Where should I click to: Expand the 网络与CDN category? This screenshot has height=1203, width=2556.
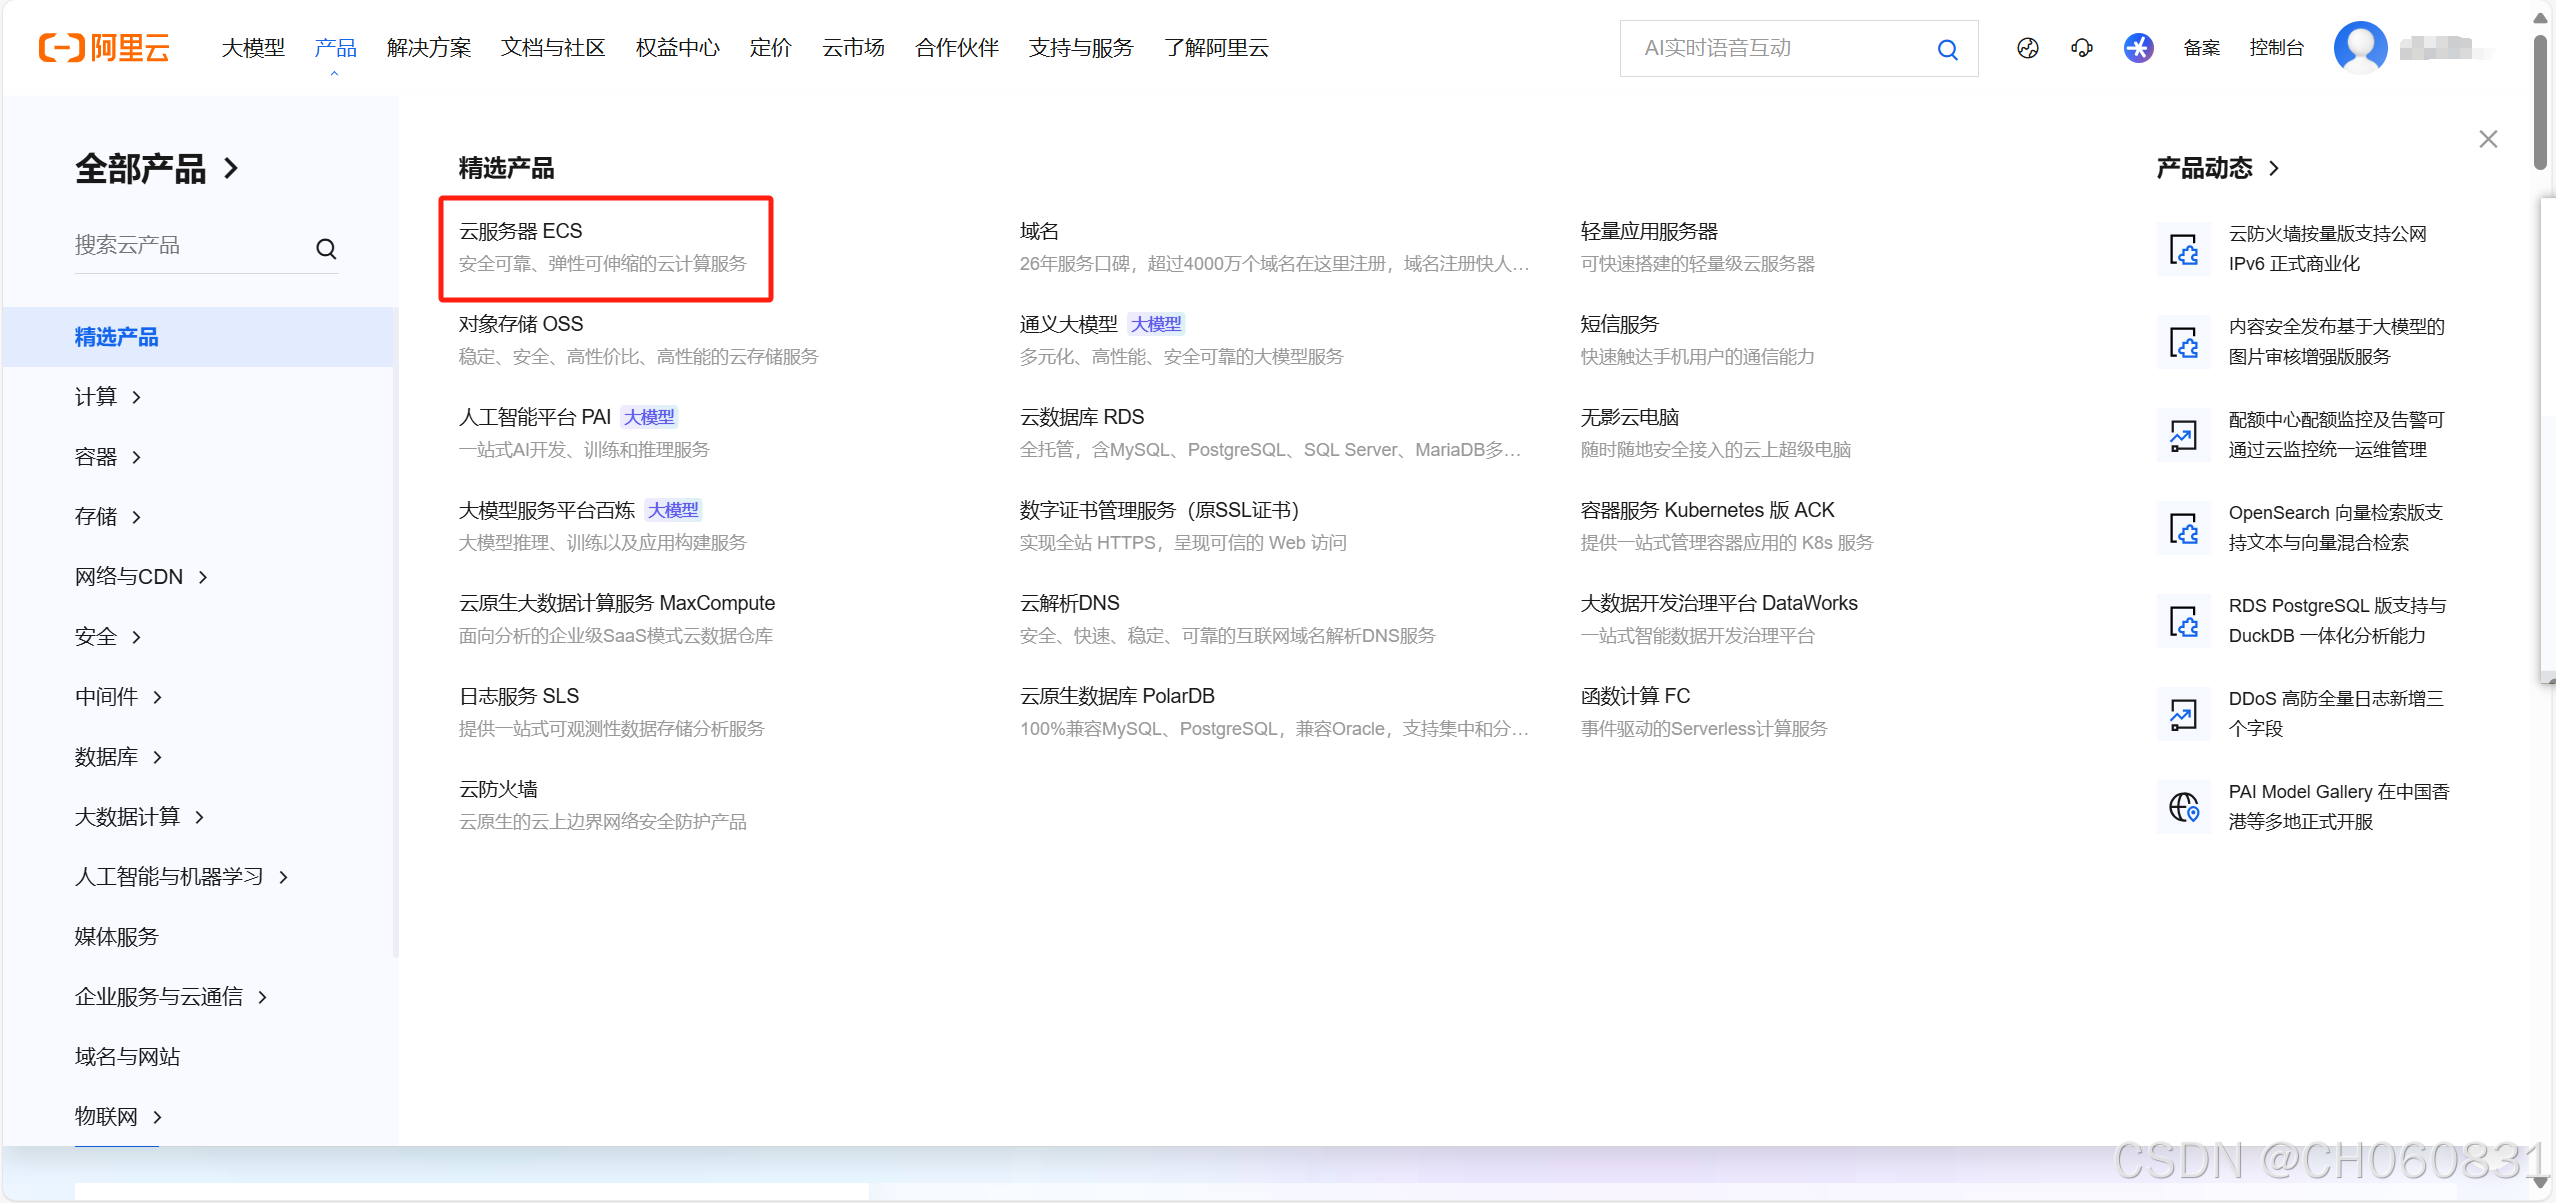(141, 577)
